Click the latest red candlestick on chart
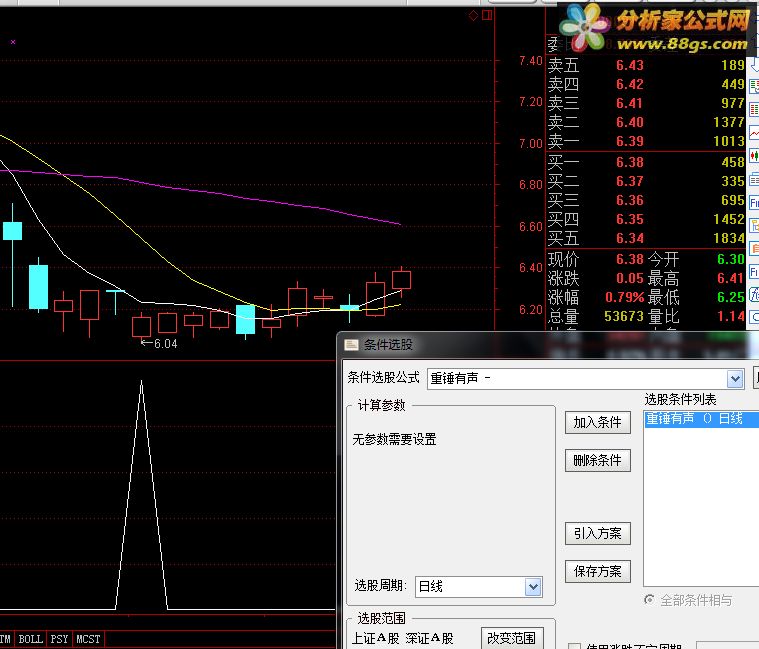Image resolution: width=759 pixels, height=649 pixels. coord(401,281)
